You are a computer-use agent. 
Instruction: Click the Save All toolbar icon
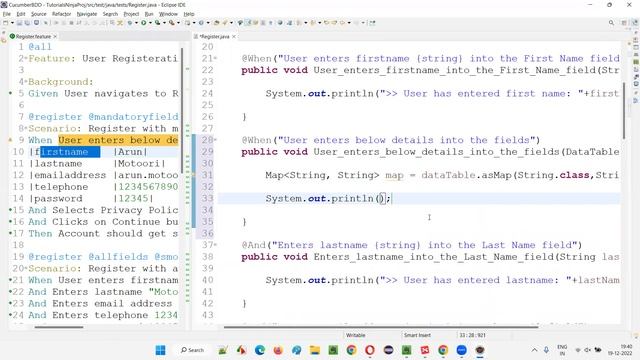pyautogui.click(x=27, y=23)
